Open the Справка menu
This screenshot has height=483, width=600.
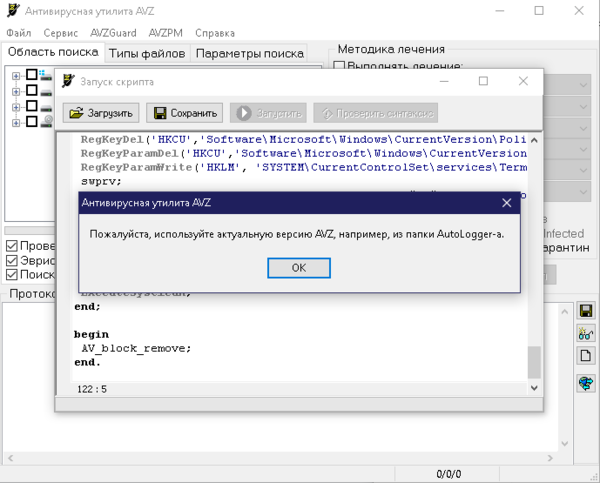[x=215, y=33]
